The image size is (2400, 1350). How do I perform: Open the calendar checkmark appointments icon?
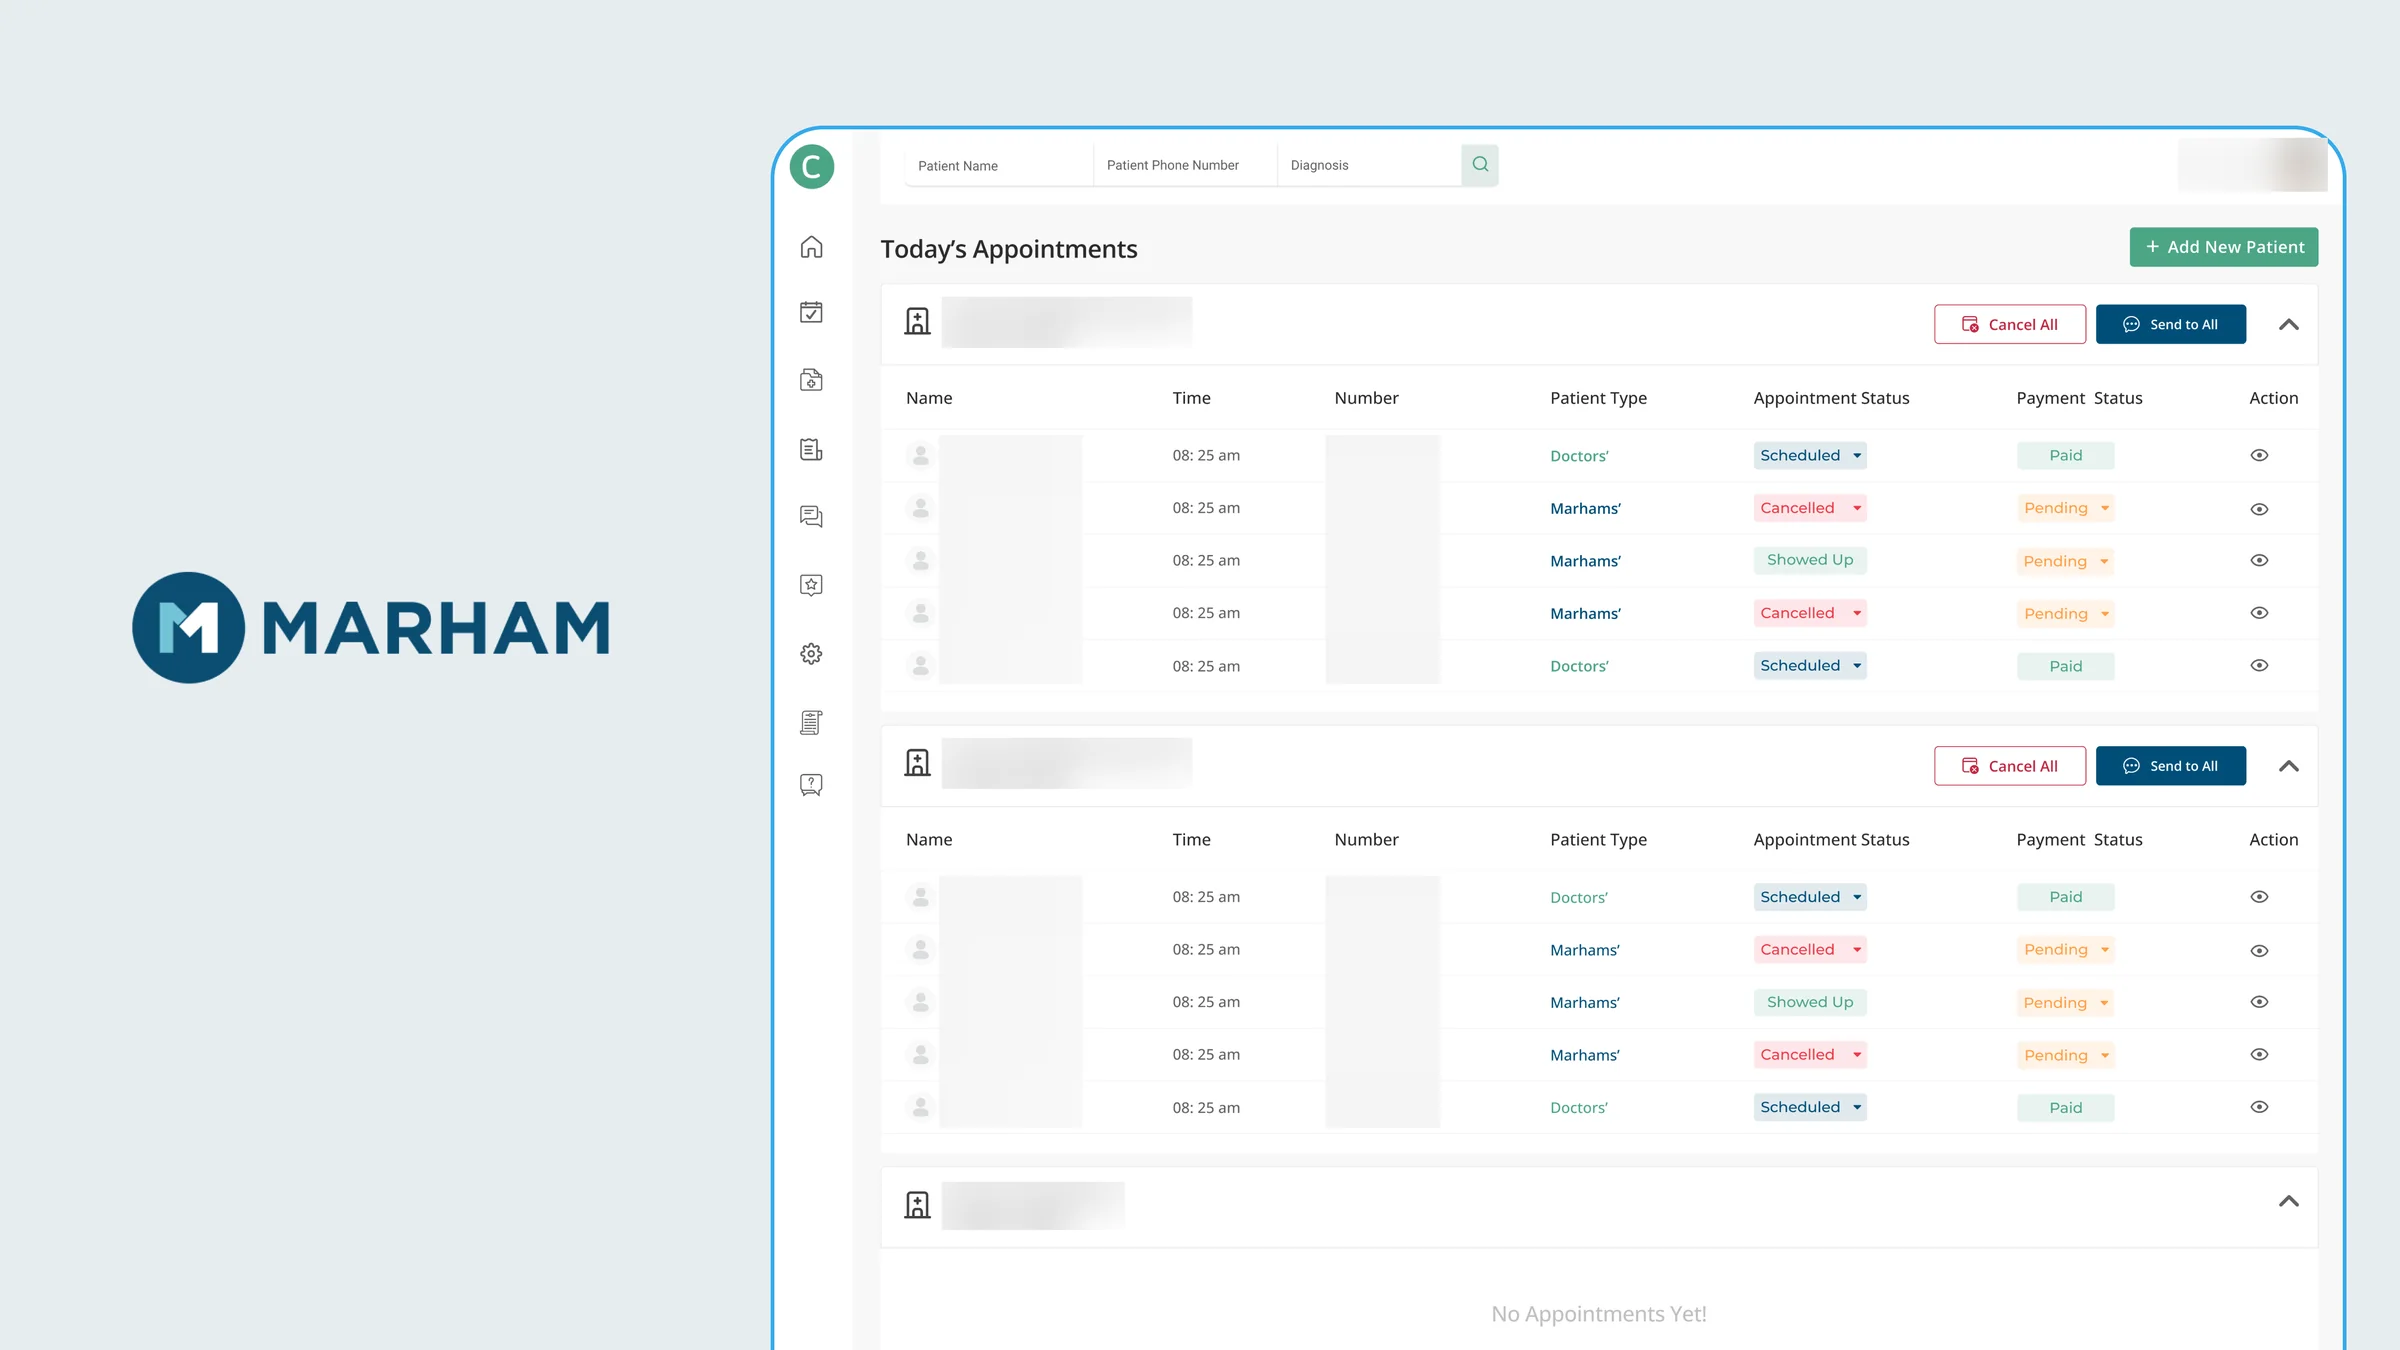click(x=811, y=313)
